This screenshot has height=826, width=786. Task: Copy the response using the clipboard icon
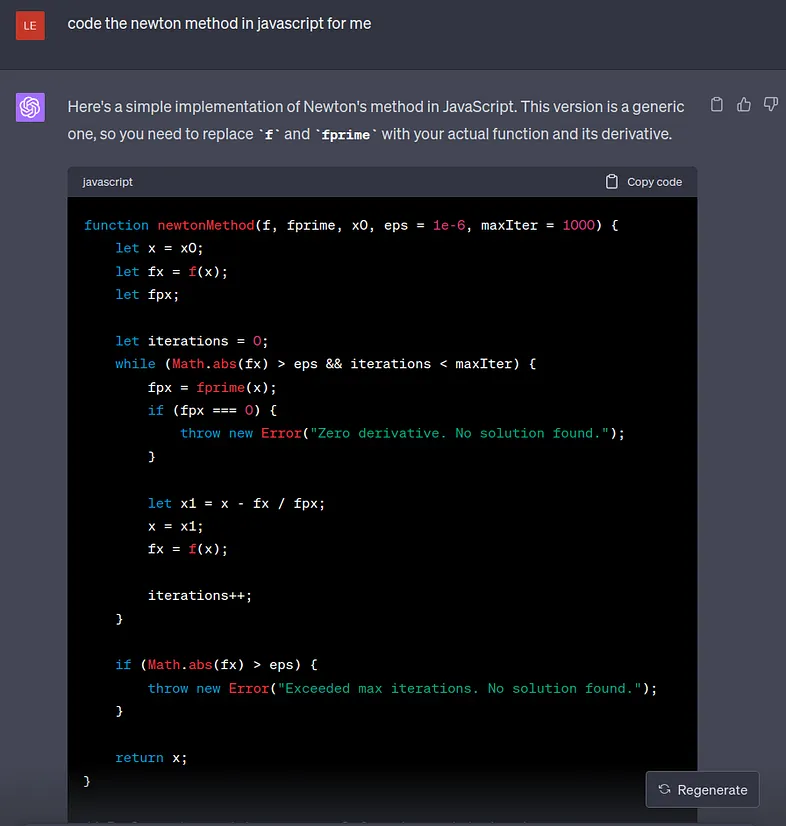point(716,105)
